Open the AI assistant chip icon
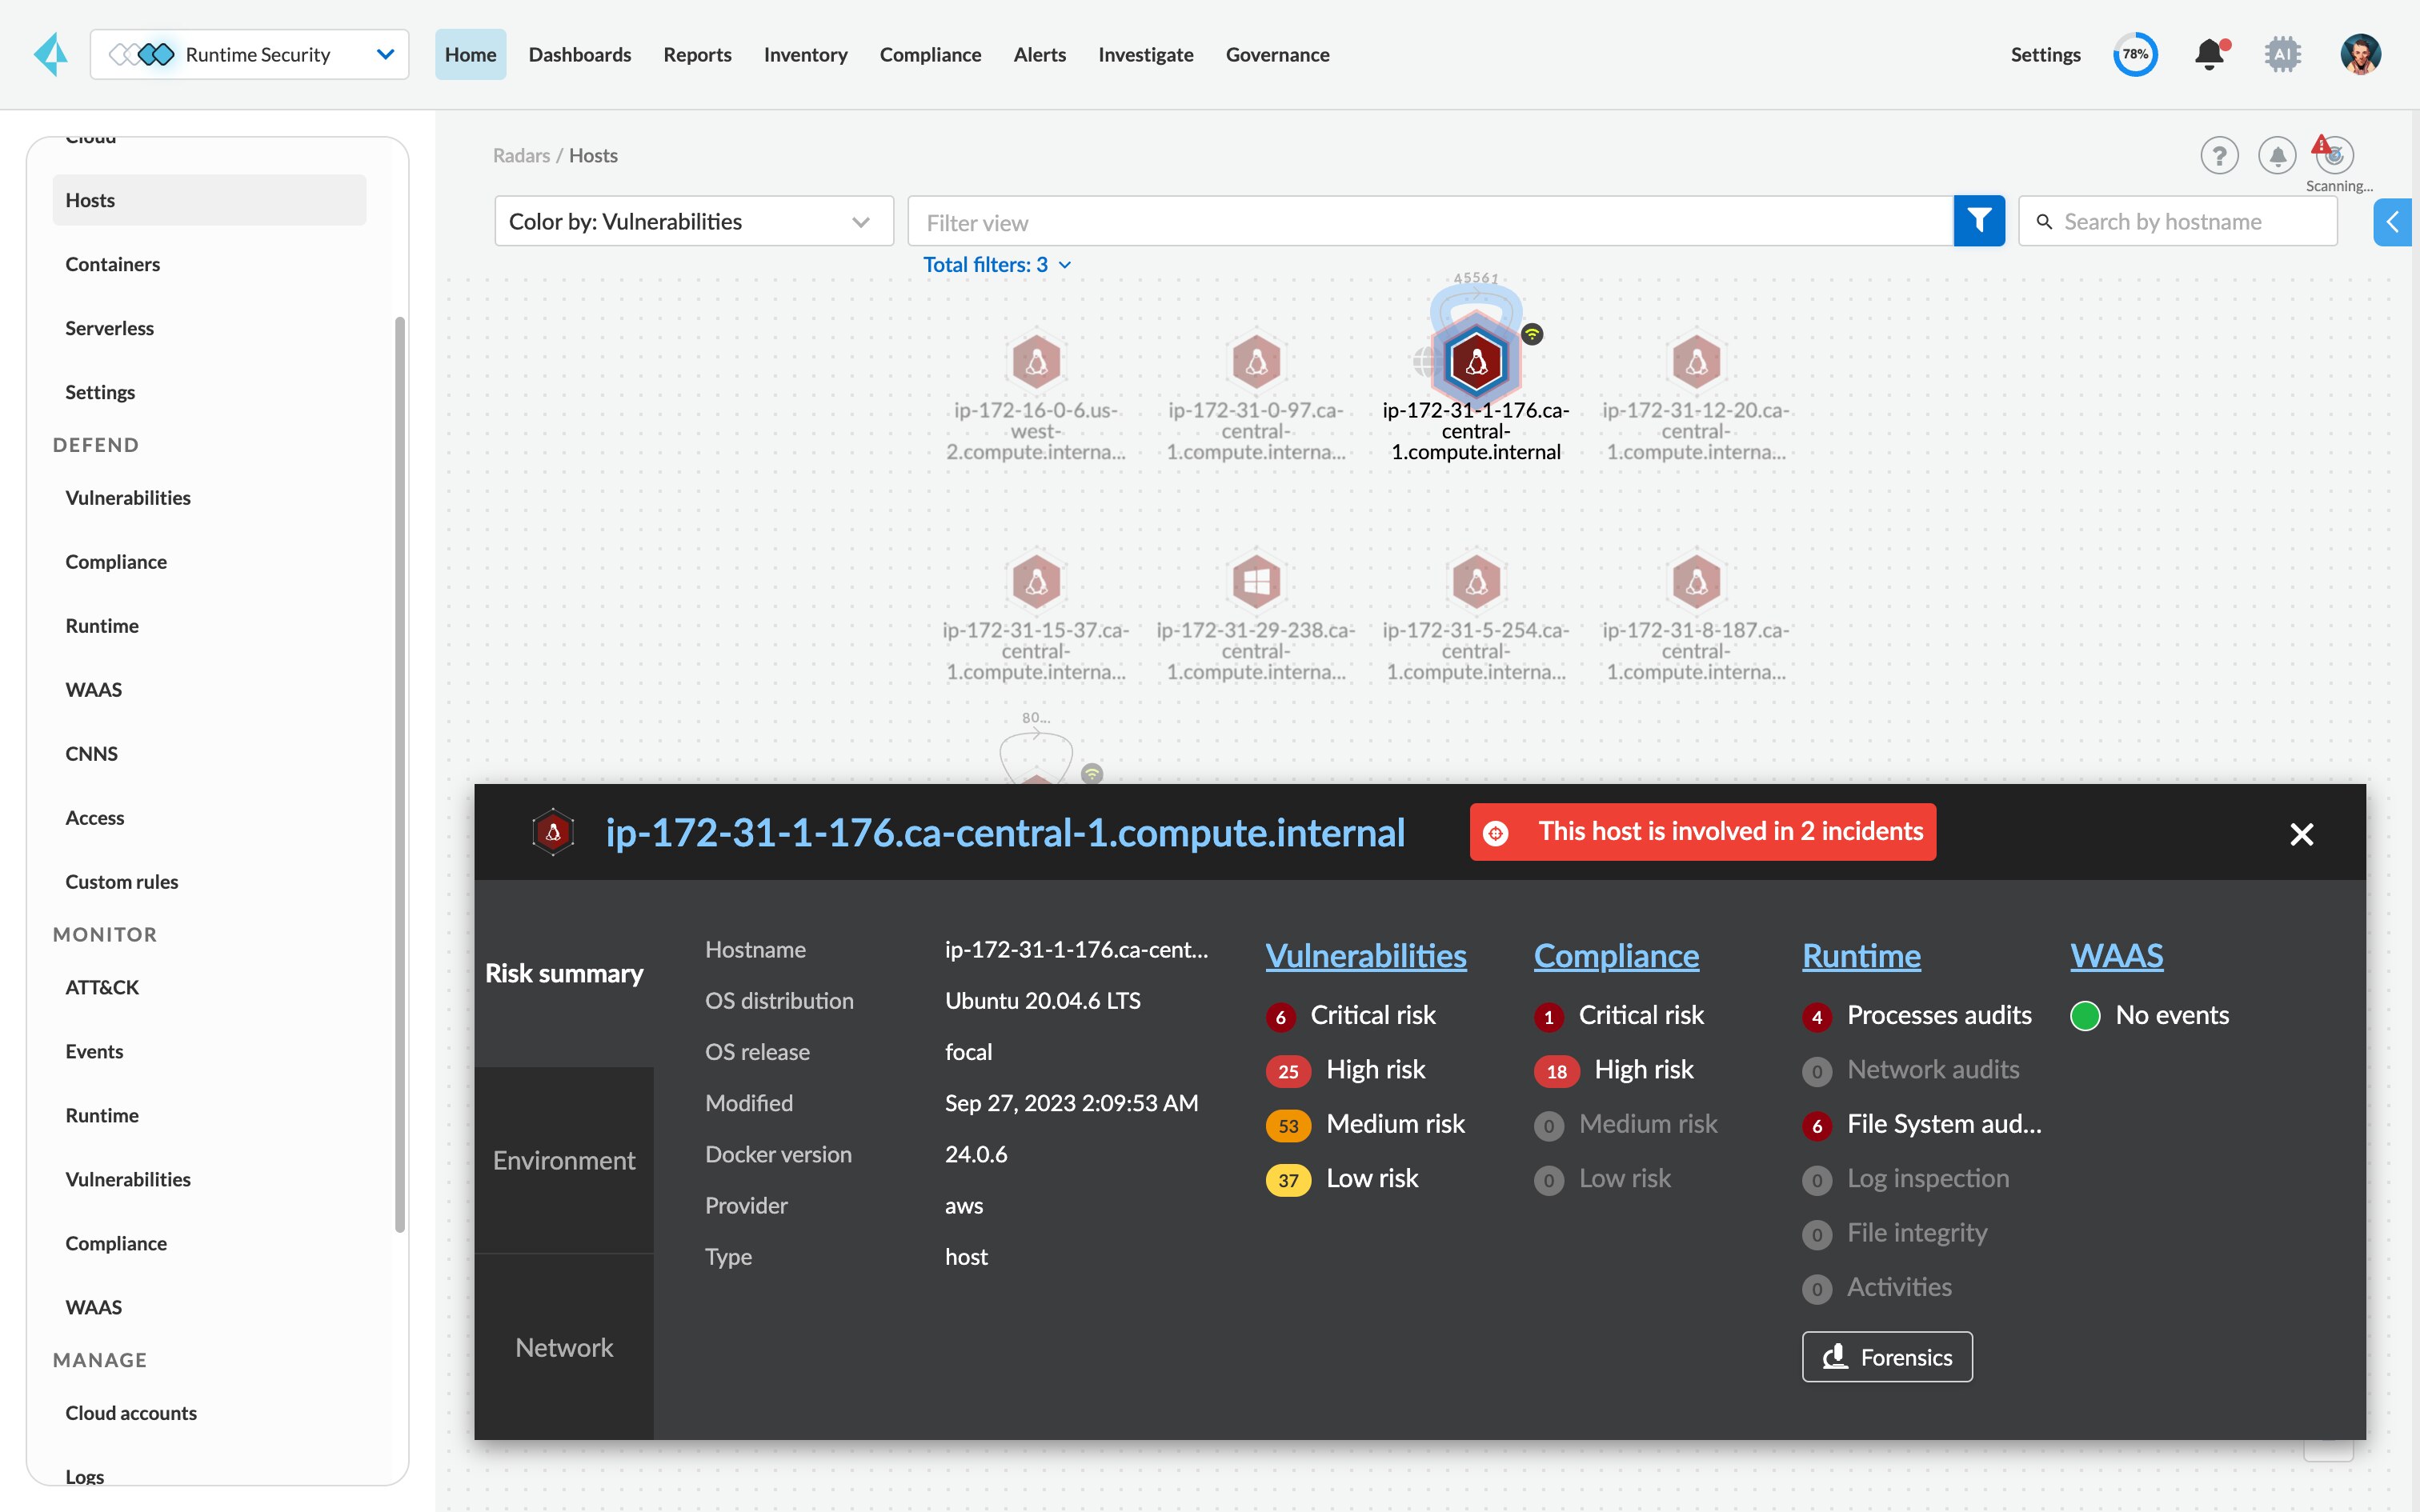The height and width of the screenshot is (1512, 2420). tap(2283, 54)
